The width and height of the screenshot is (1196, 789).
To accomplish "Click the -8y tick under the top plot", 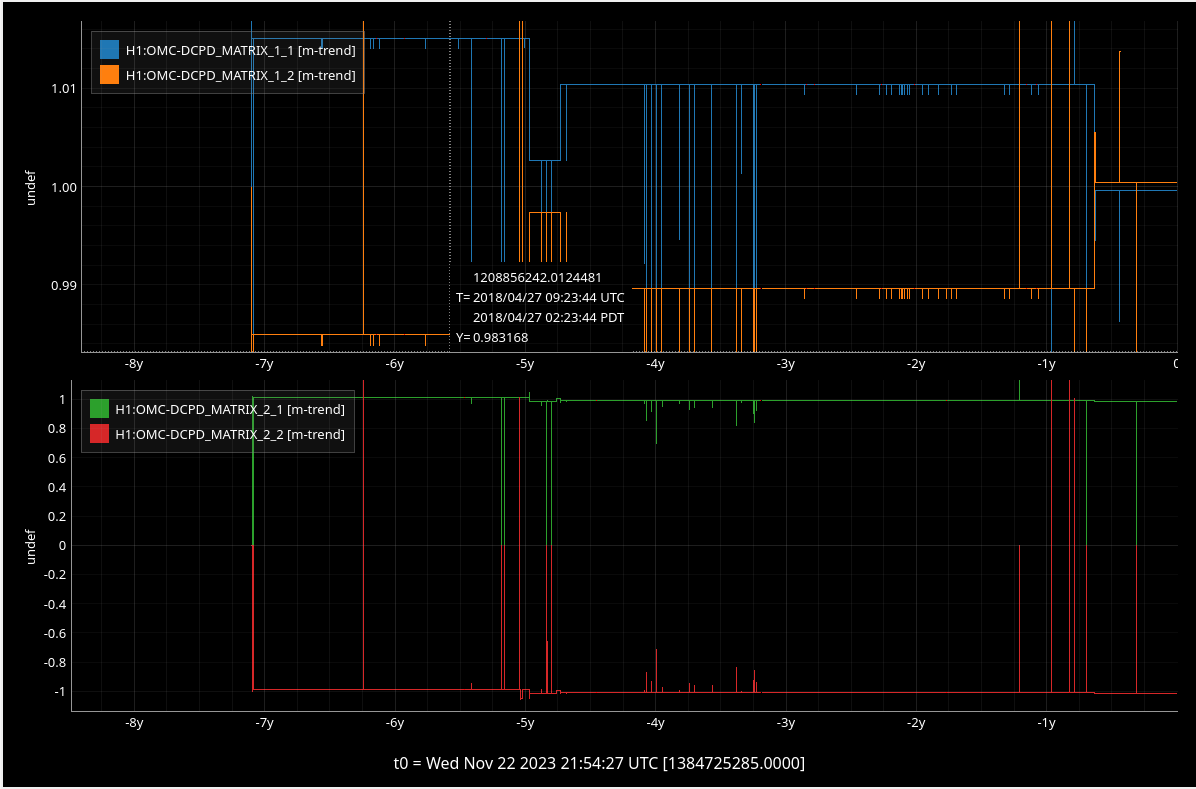I will pyautogui.click(x=133, y=365).
